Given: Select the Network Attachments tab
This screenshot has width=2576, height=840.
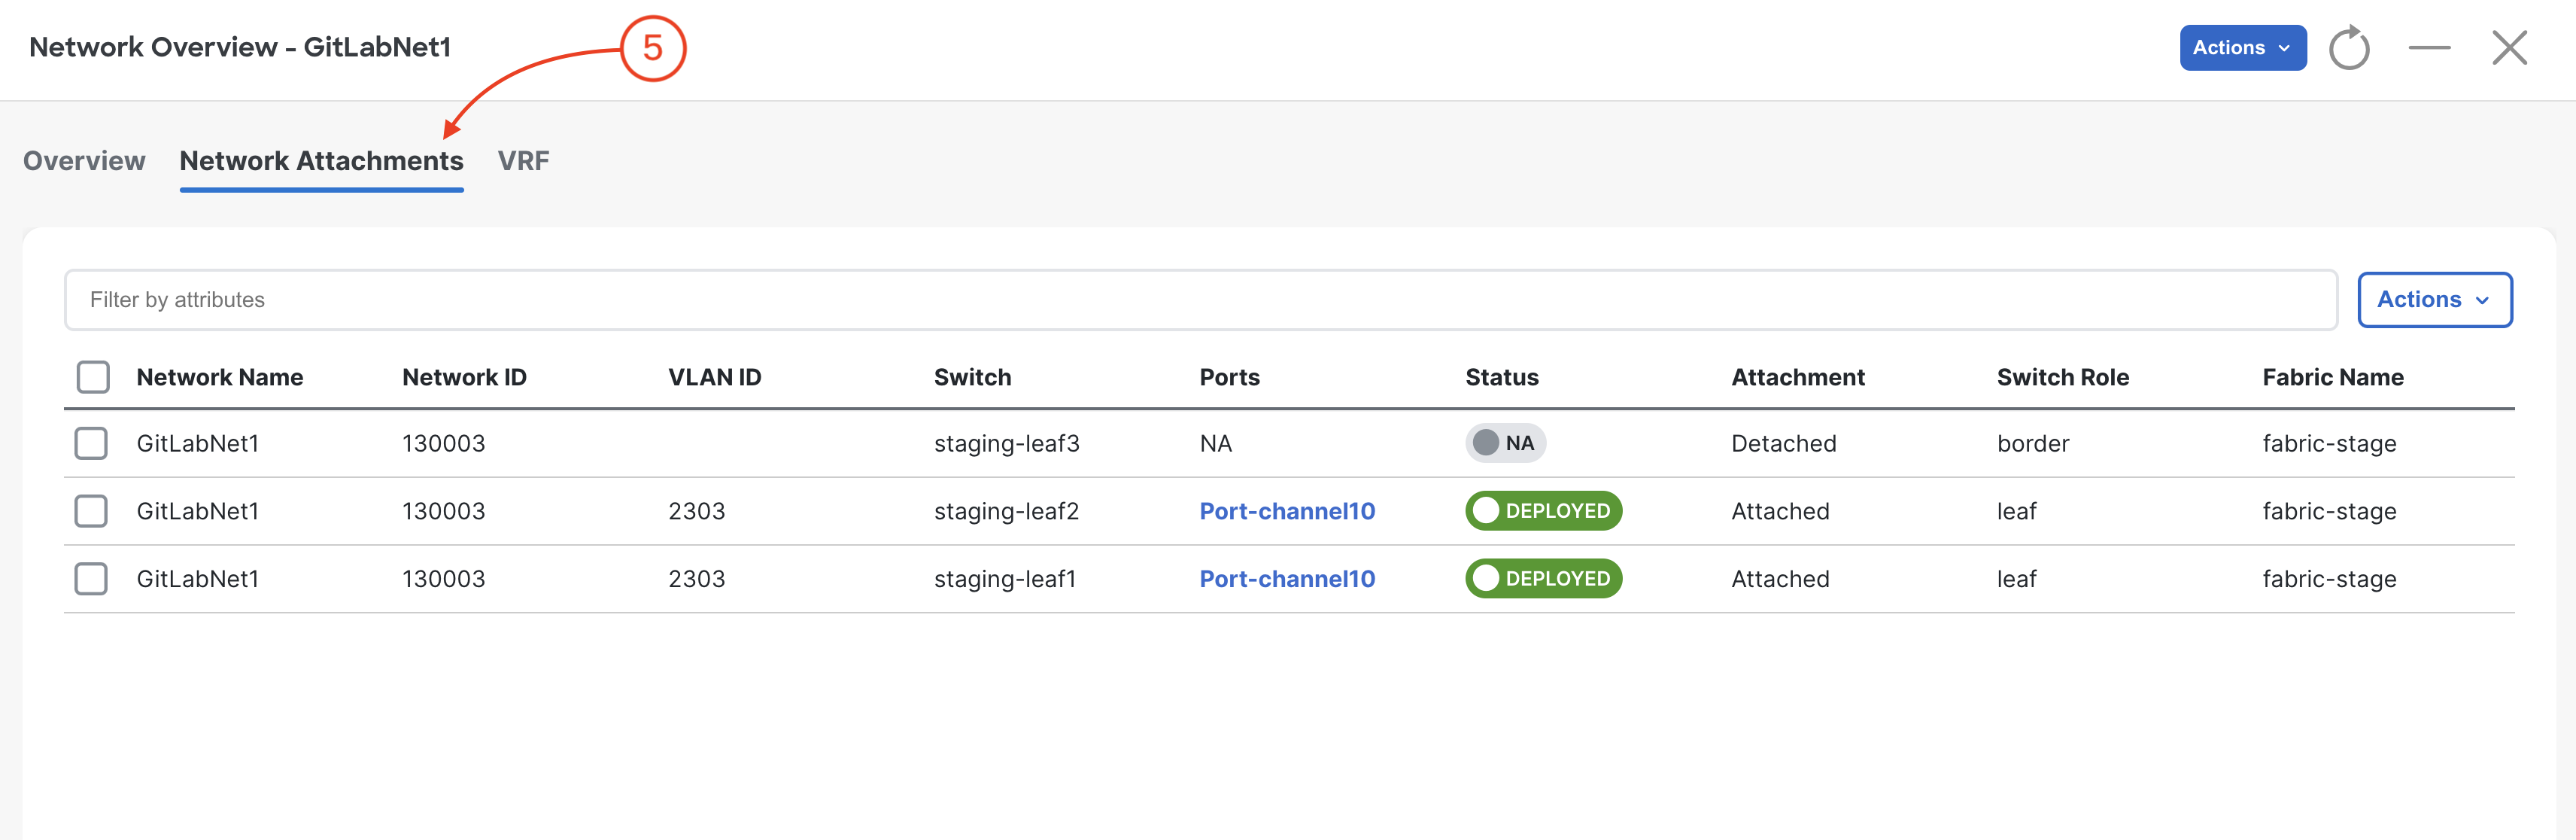Looking at the screenshot, I should tap(321, 161).
